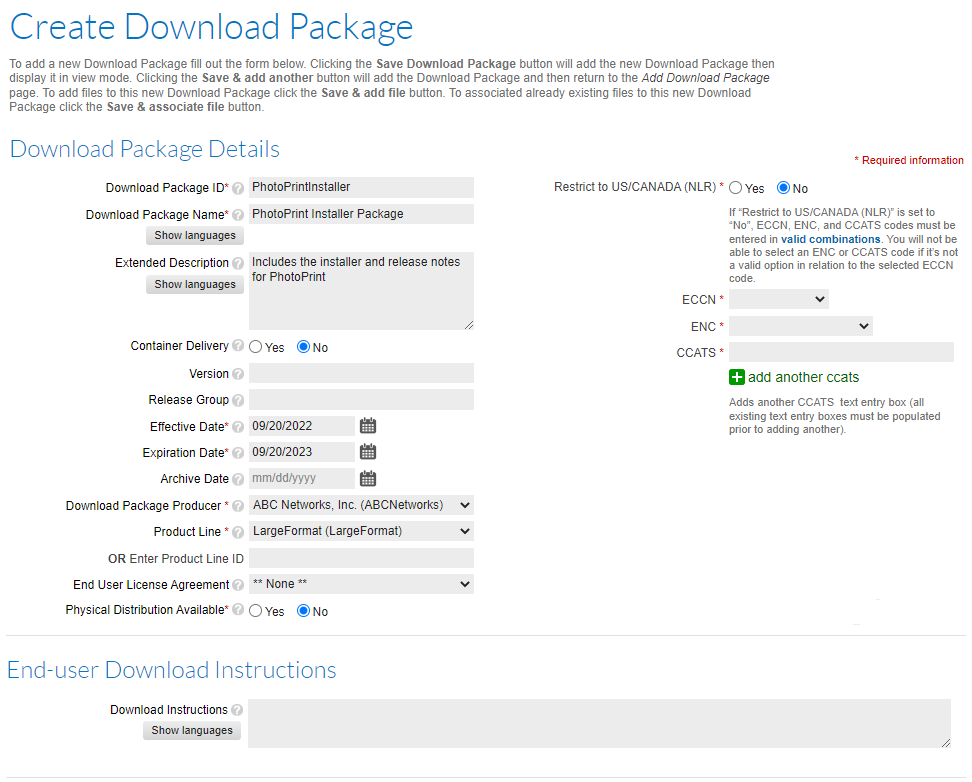Open the Download Package Producer dropdown
The image size is (972, 782).
(x=361, y=505)
